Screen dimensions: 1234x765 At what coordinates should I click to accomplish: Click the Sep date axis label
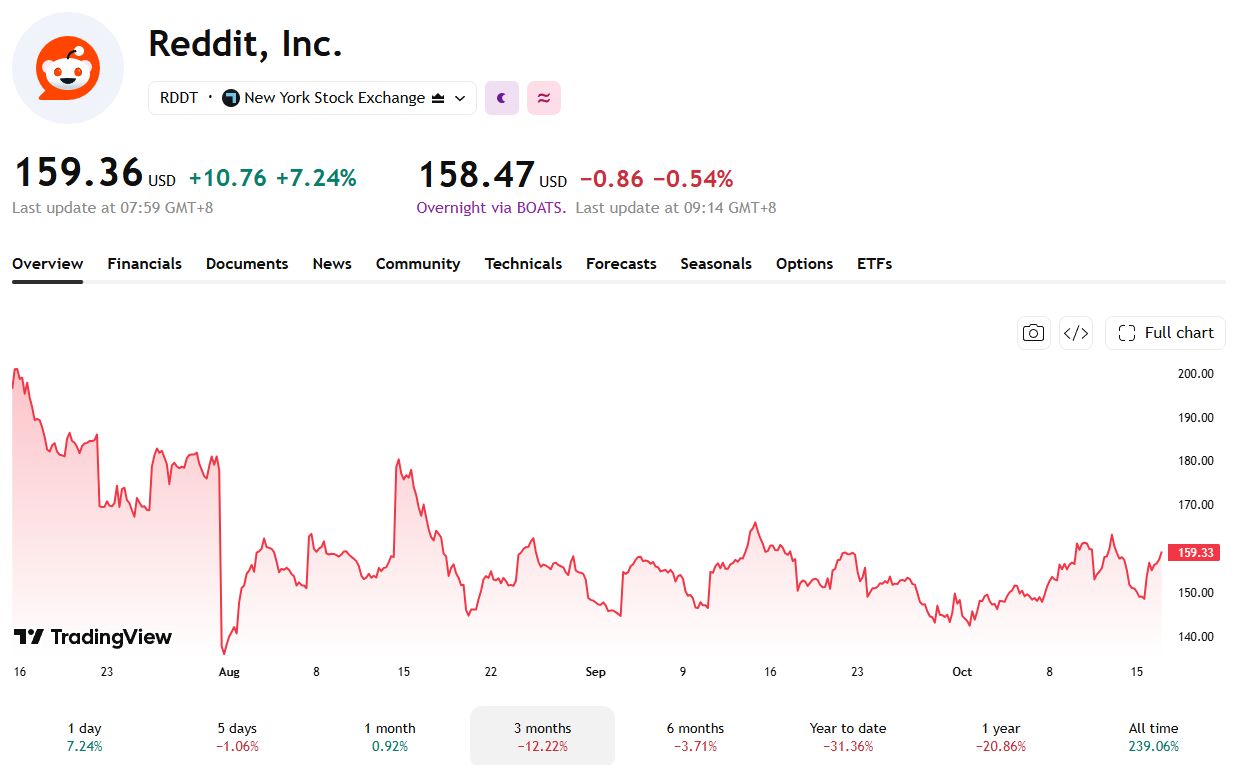click(x=596, y=672)
